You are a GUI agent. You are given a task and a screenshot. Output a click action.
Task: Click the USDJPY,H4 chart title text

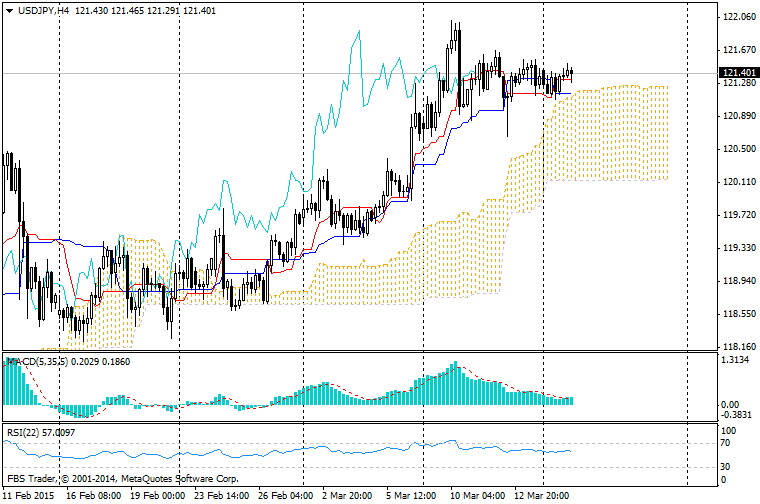(x=44, y=11)
